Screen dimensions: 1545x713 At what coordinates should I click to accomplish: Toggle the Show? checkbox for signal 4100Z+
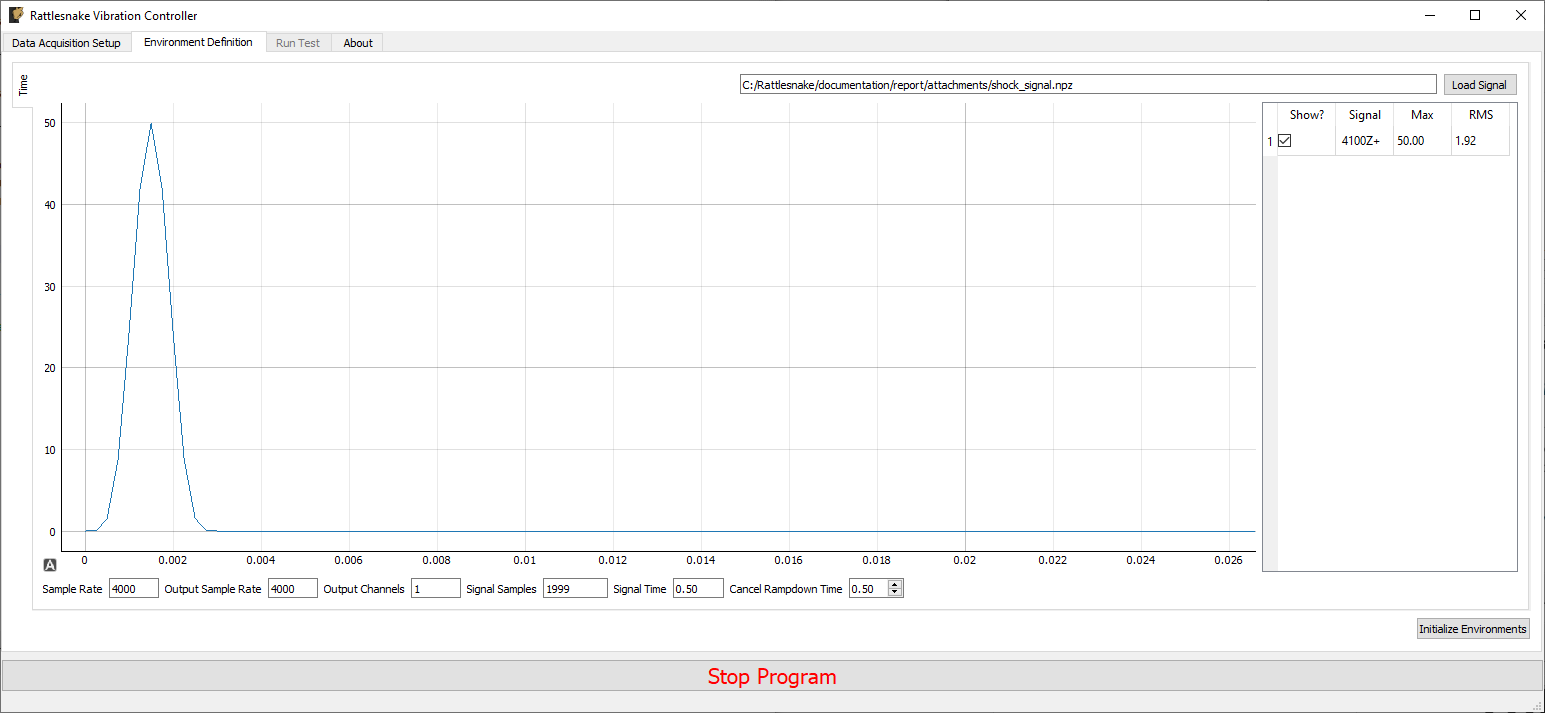pos(1284,140)
